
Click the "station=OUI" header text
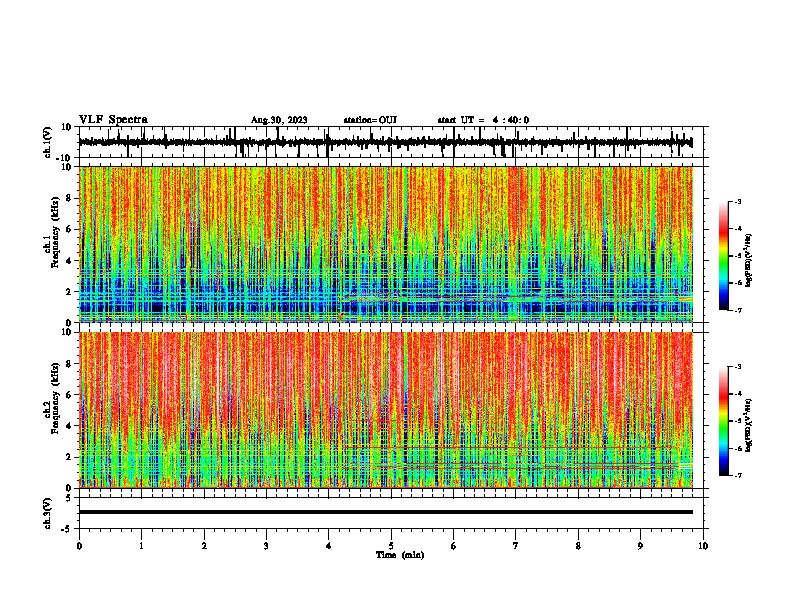[370, 120]
